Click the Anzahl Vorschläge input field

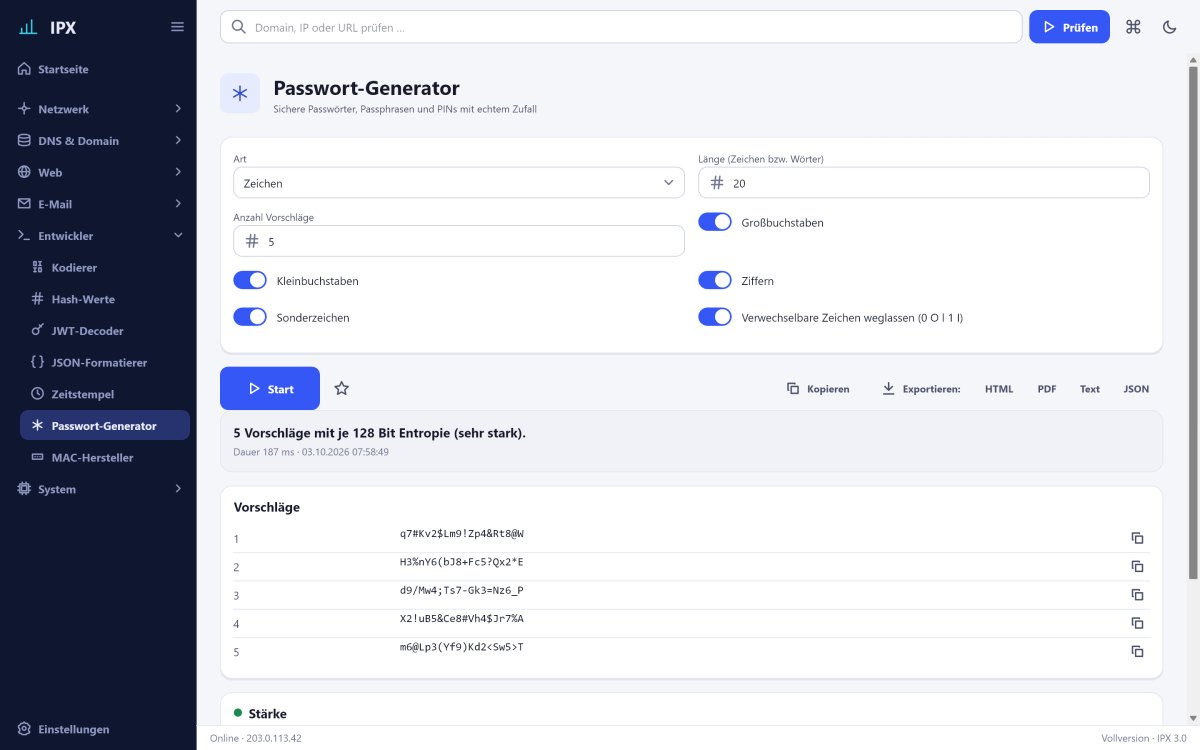[459, 241]
